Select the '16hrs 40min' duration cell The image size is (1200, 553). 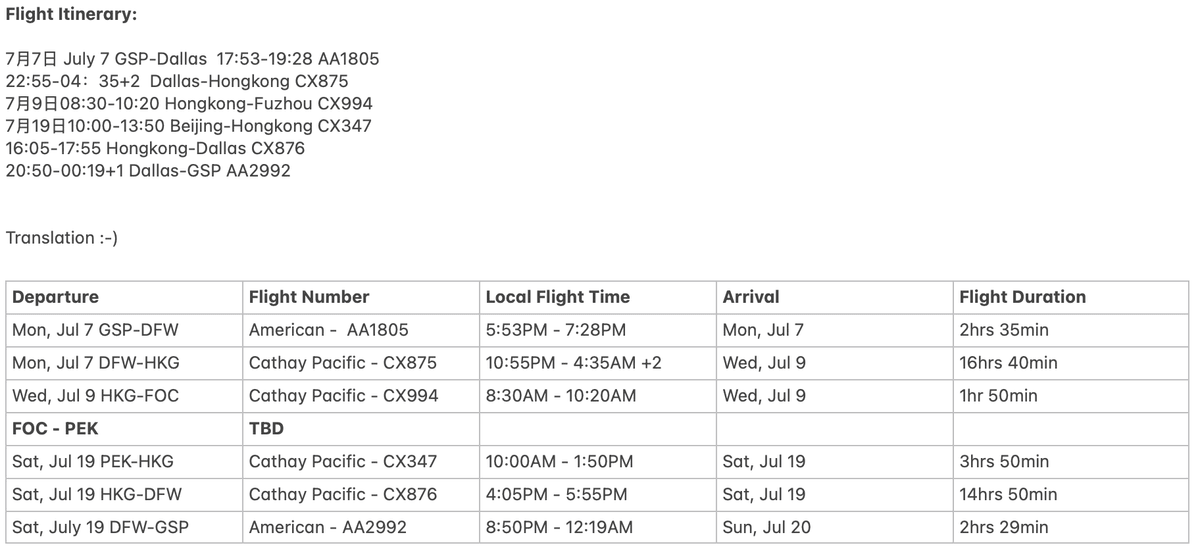click(1008, 363)
